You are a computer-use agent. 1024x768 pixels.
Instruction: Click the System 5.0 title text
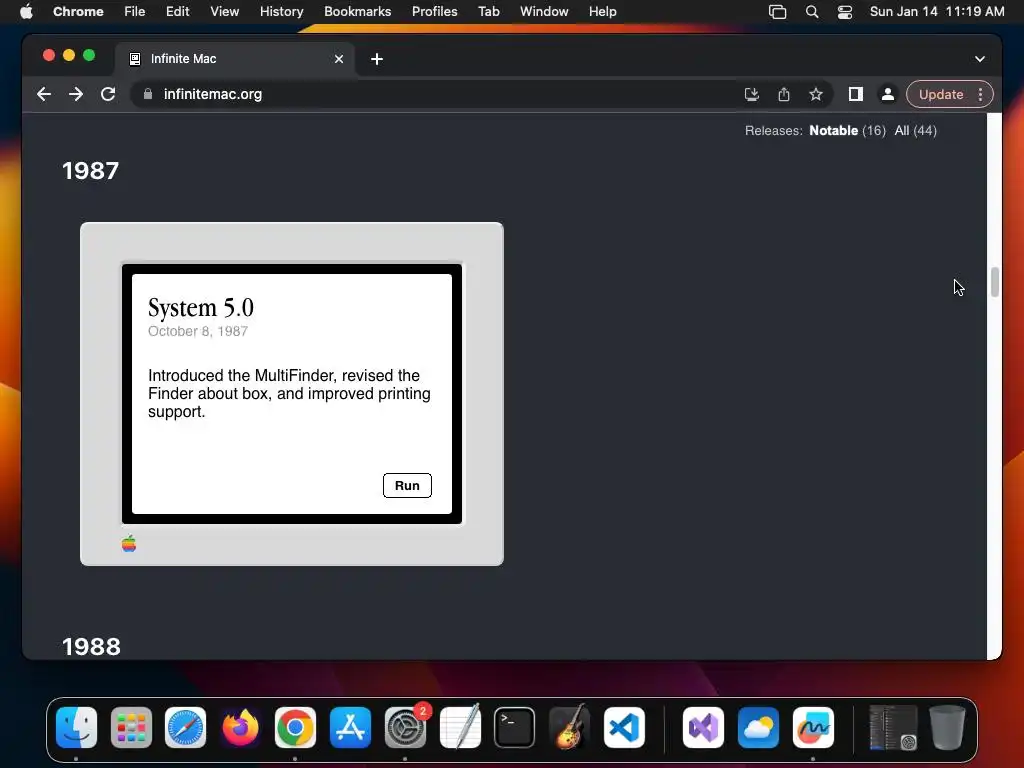200,307
